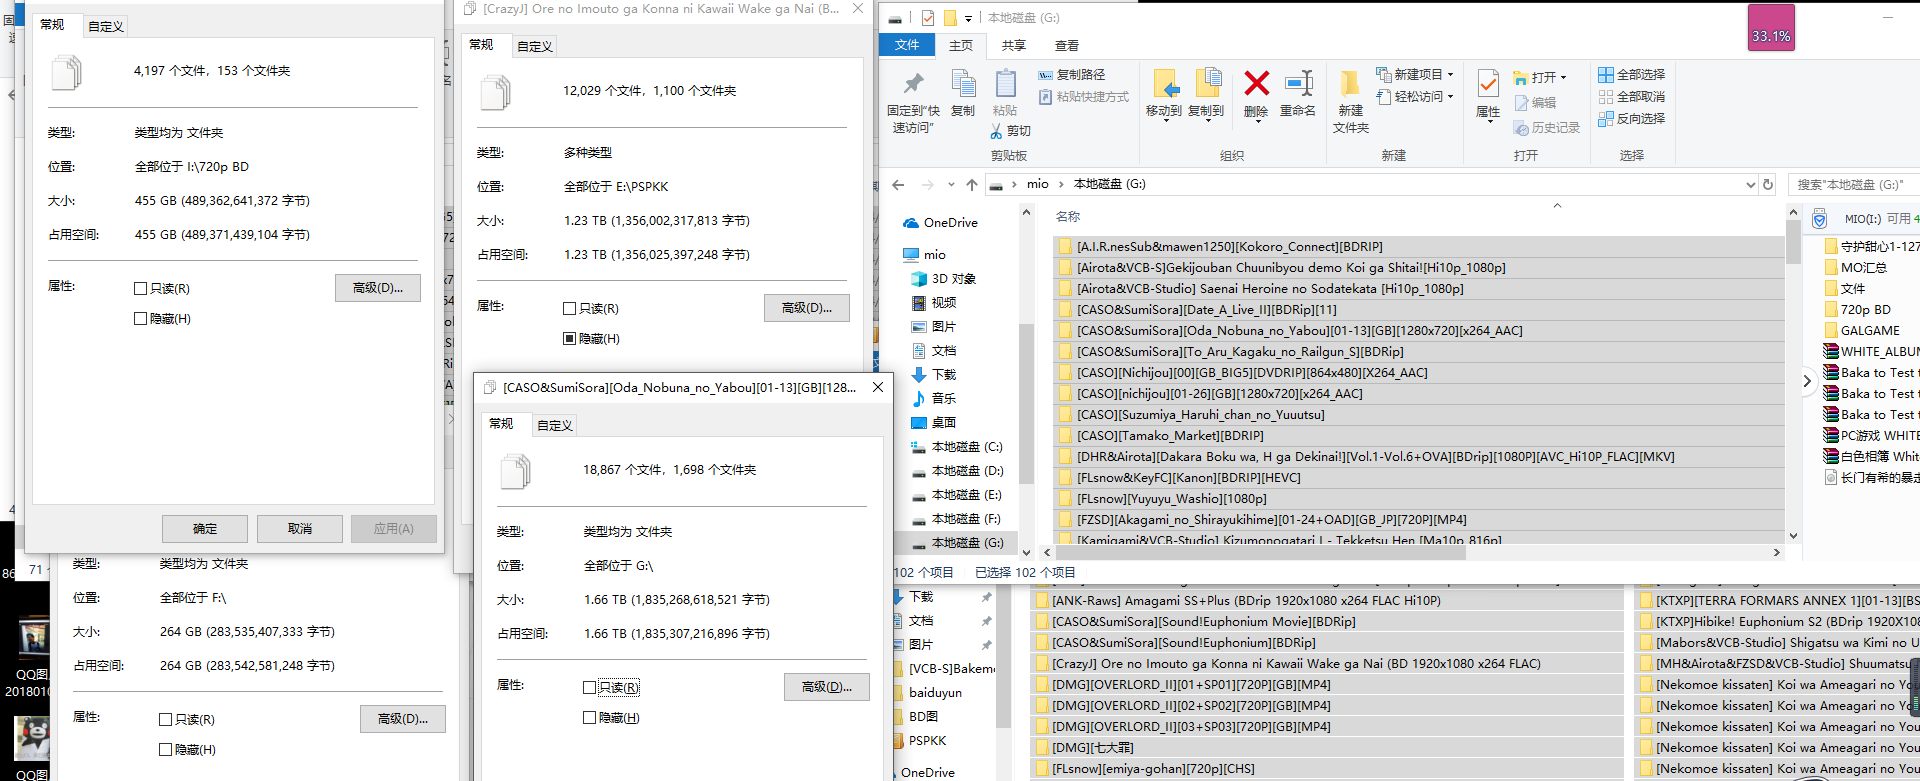The width and height of the screenshot is (1920, 781).
Task: Select 本地磁盘 (C:) in navigation pane
Action: (x=957, y=447)
